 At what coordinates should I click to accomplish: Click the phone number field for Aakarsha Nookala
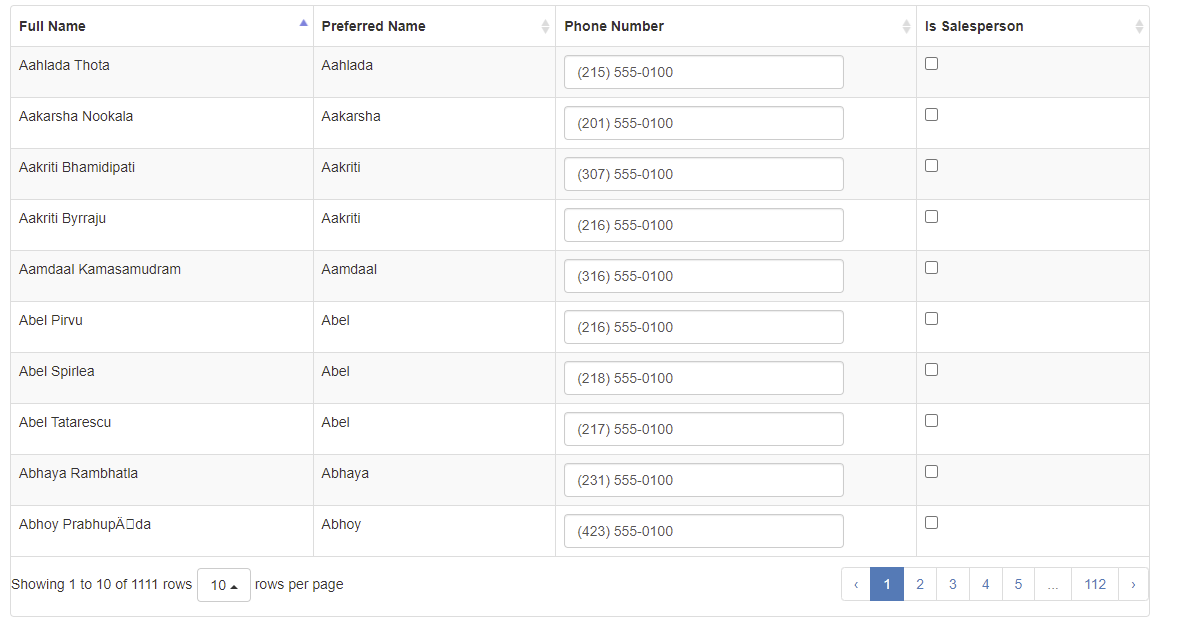click(703, 123)
